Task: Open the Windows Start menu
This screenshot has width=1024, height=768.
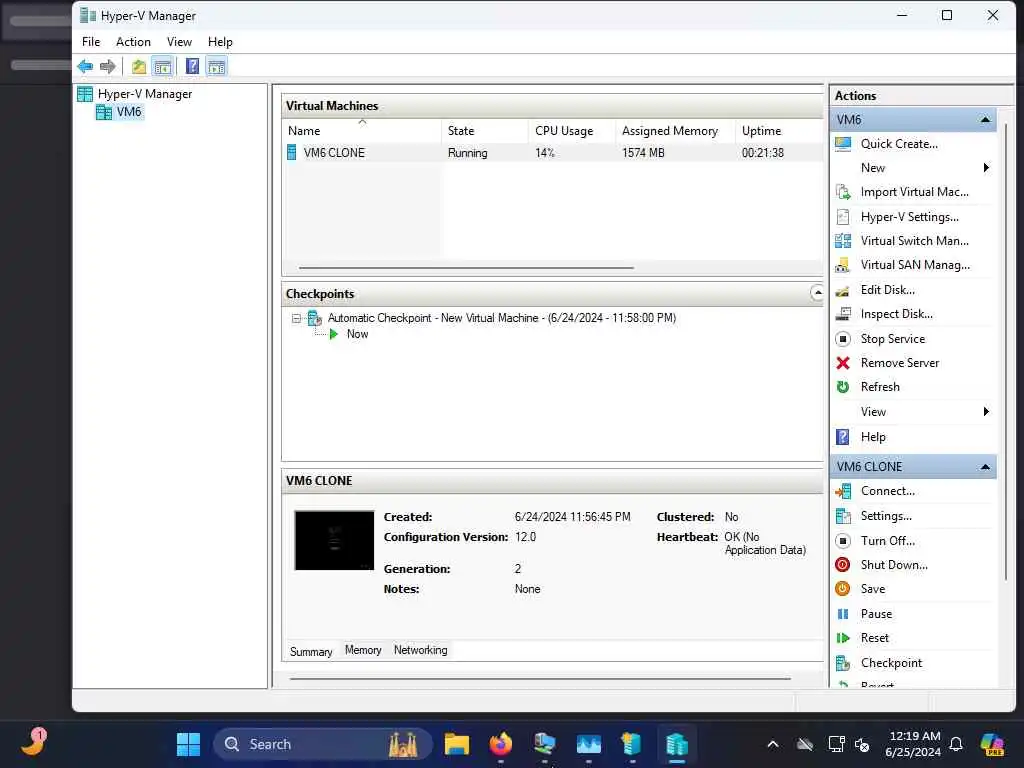Action: click(188, 744)
